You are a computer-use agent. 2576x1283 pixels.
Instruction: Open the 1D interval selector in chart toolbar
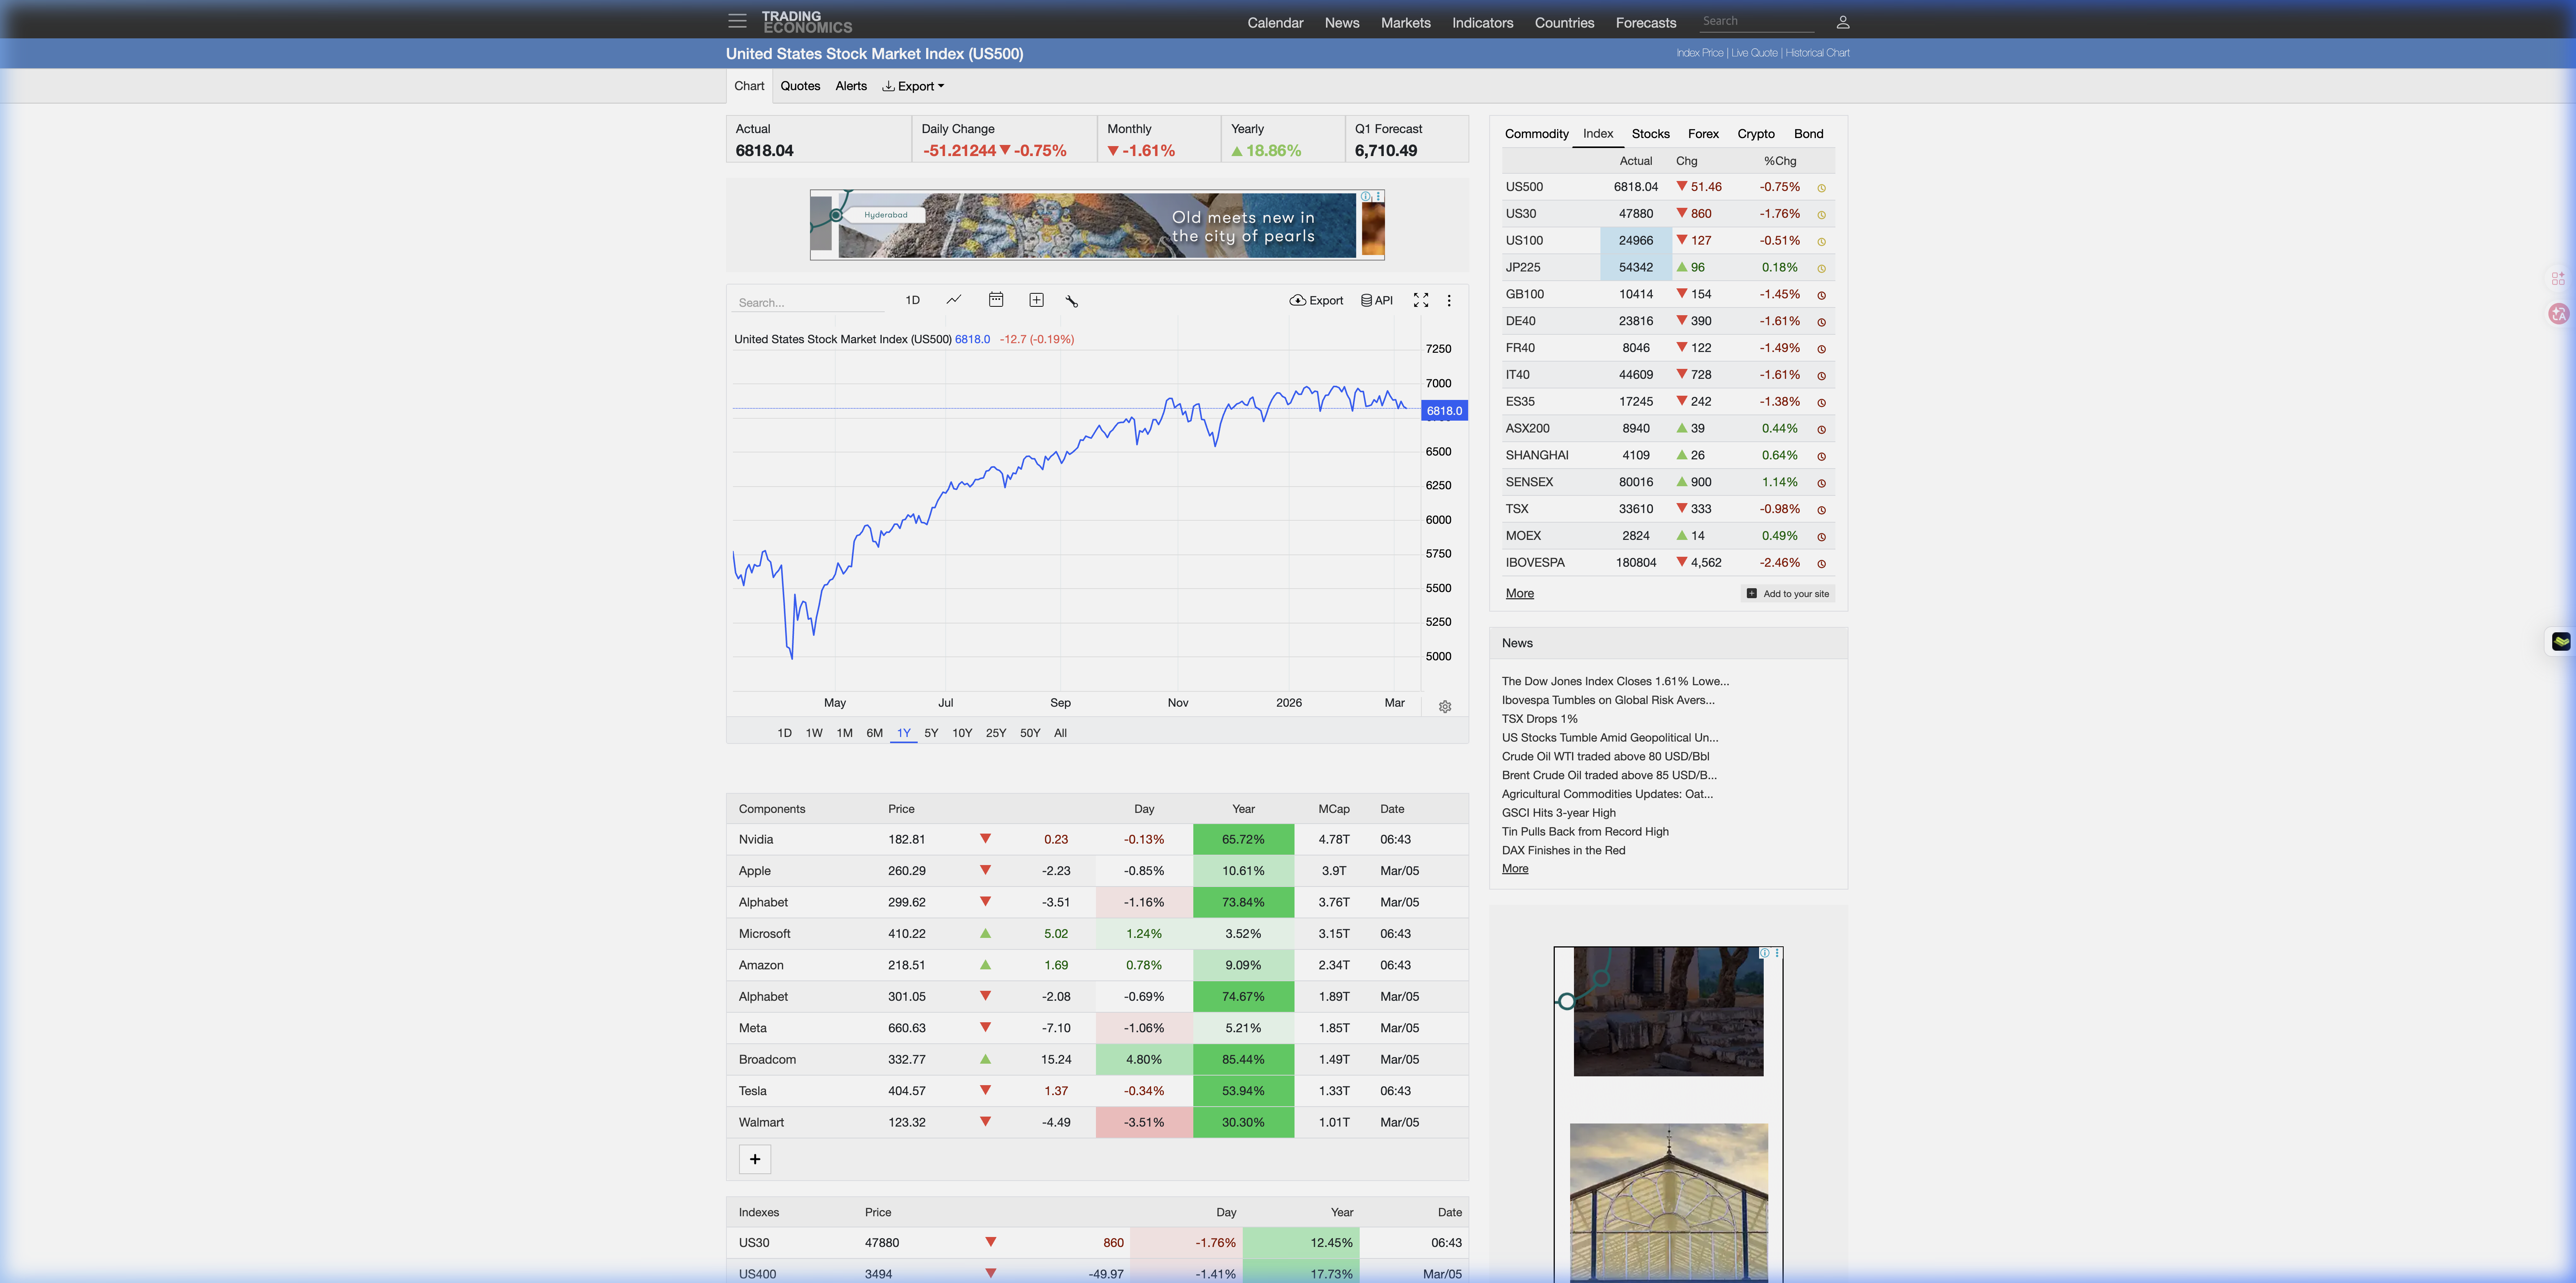click(912, 300)
